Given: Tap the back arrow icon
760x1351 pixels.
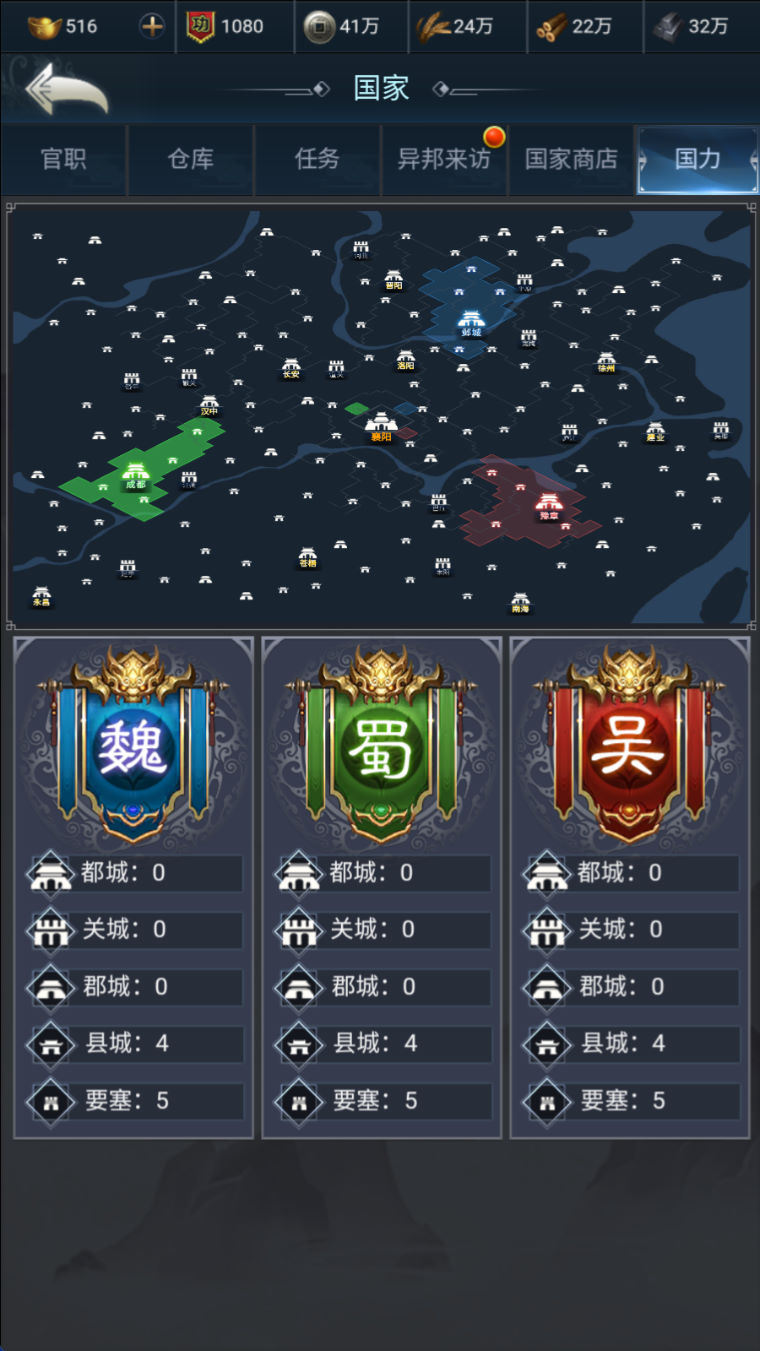Looking at the screenshot, I should [66, 90].
